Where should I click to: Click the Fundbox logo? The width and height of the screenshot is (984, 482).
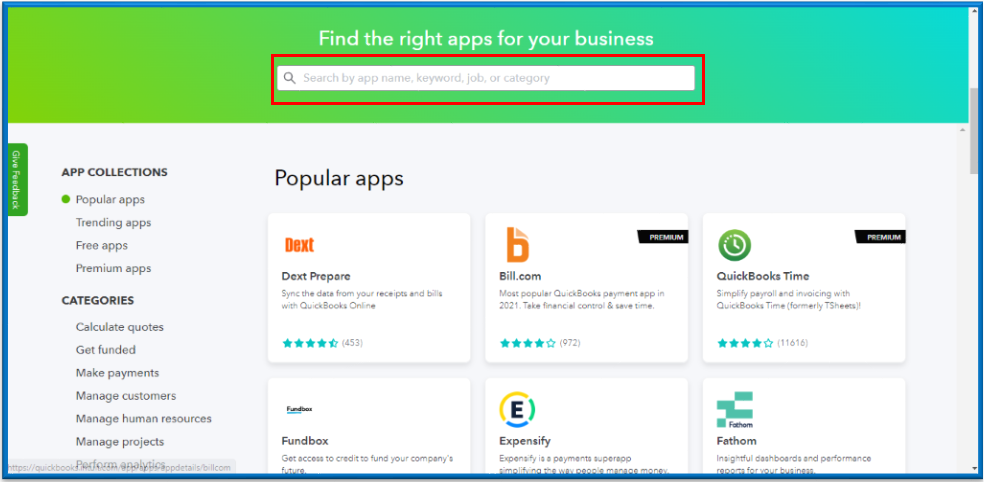tap(299, 409)
